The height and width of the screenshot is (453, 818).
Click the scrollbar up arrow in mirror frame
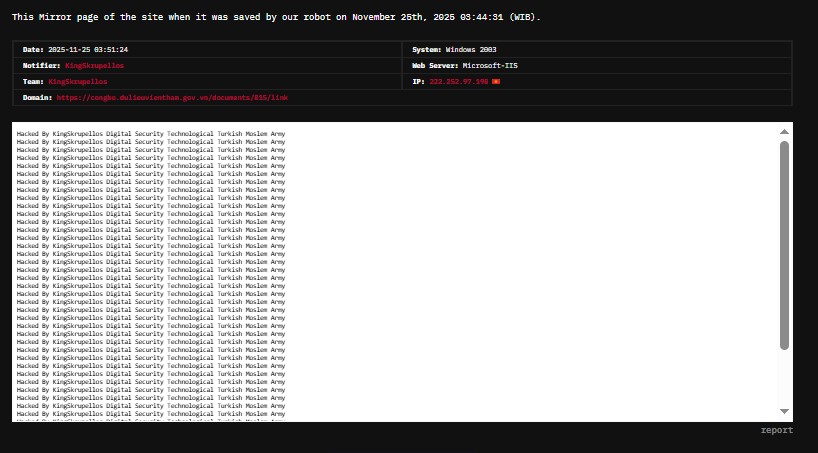[x=784, y=131]
